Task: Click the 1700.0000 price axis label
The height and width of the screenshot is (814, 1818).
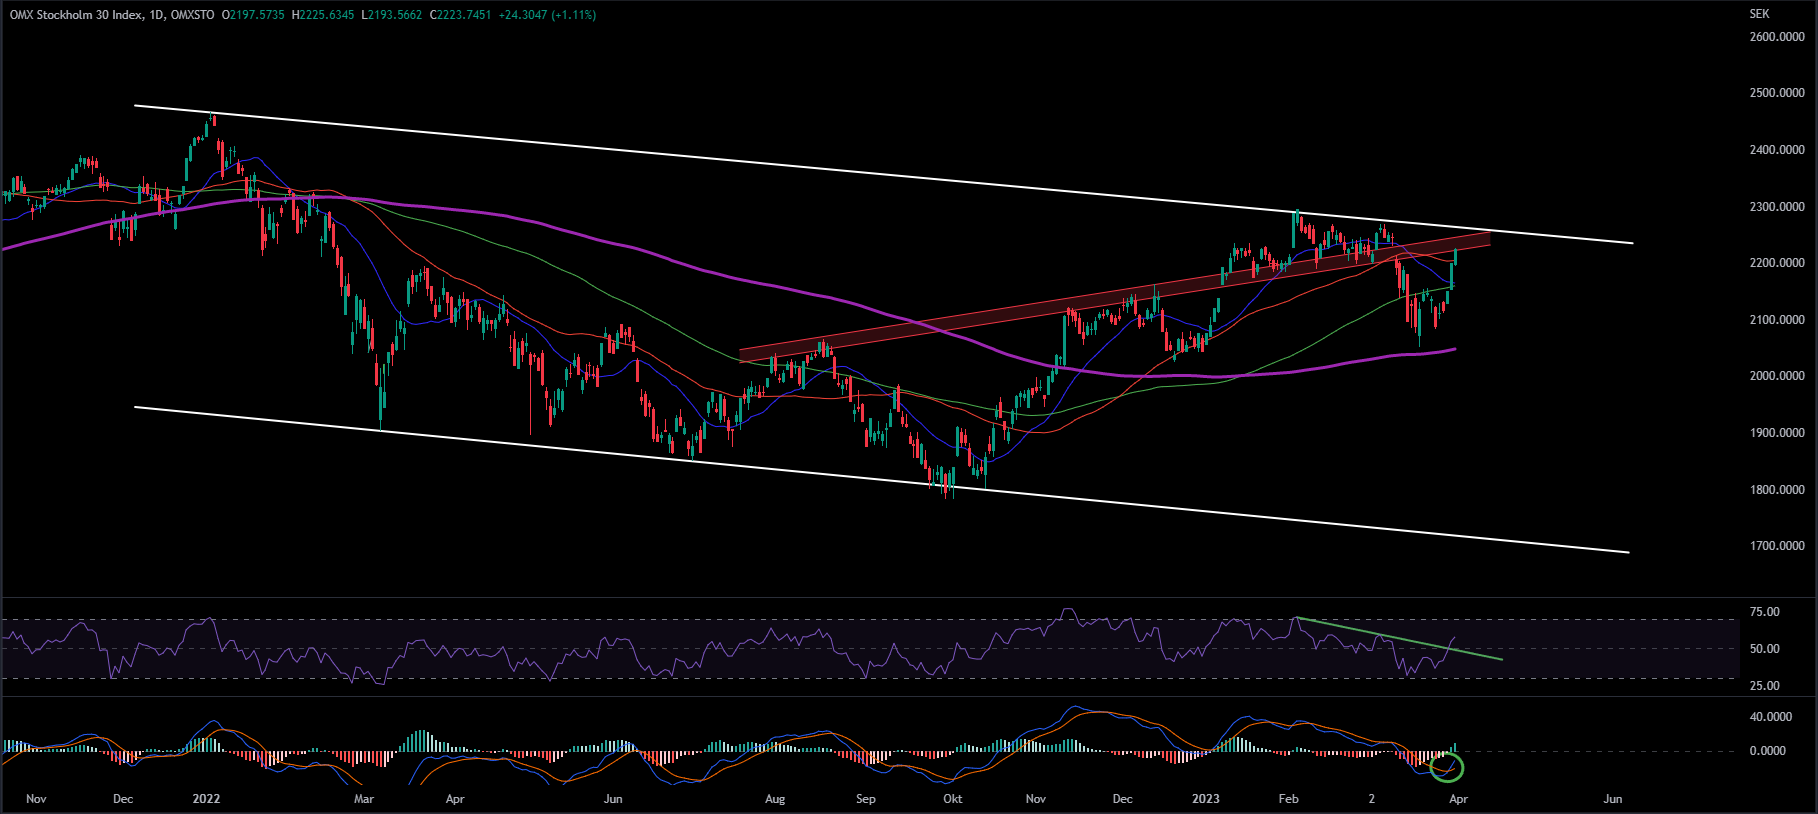Action: tap(1776, 546)
